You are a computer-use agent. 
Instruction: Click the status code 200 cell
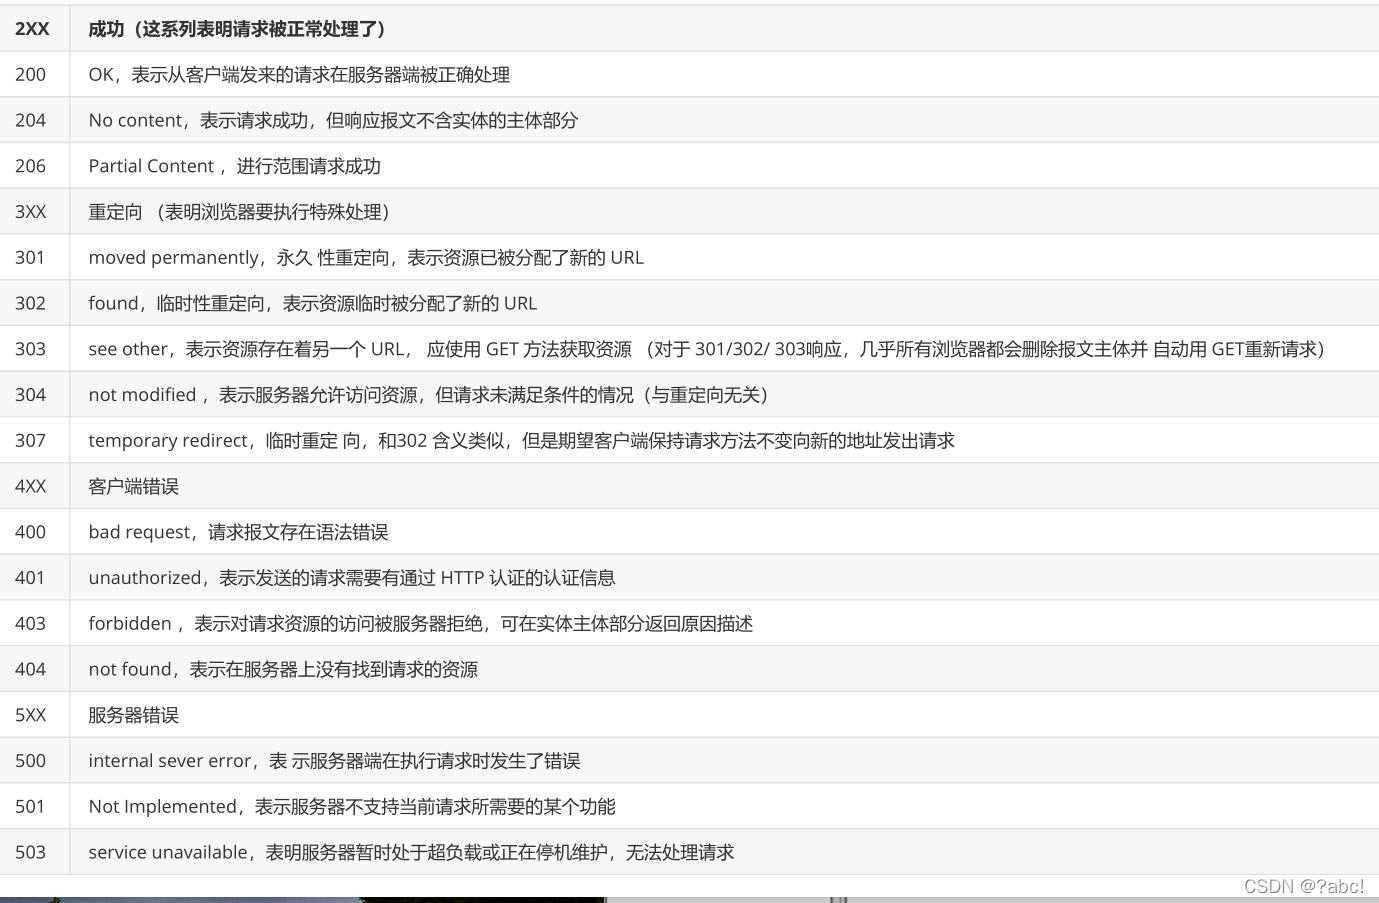tap(34, 74)
